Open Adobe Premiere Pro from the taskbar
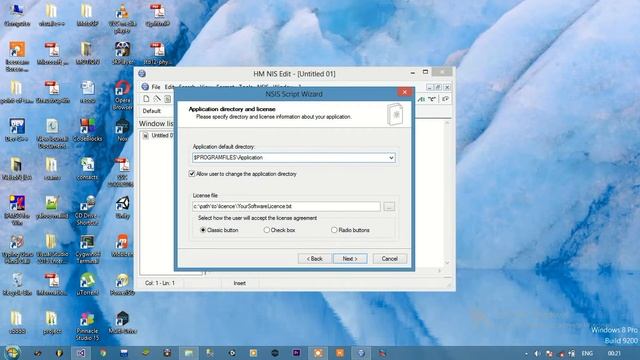Viewport: 640px width, 360px height. click(296, 353)
